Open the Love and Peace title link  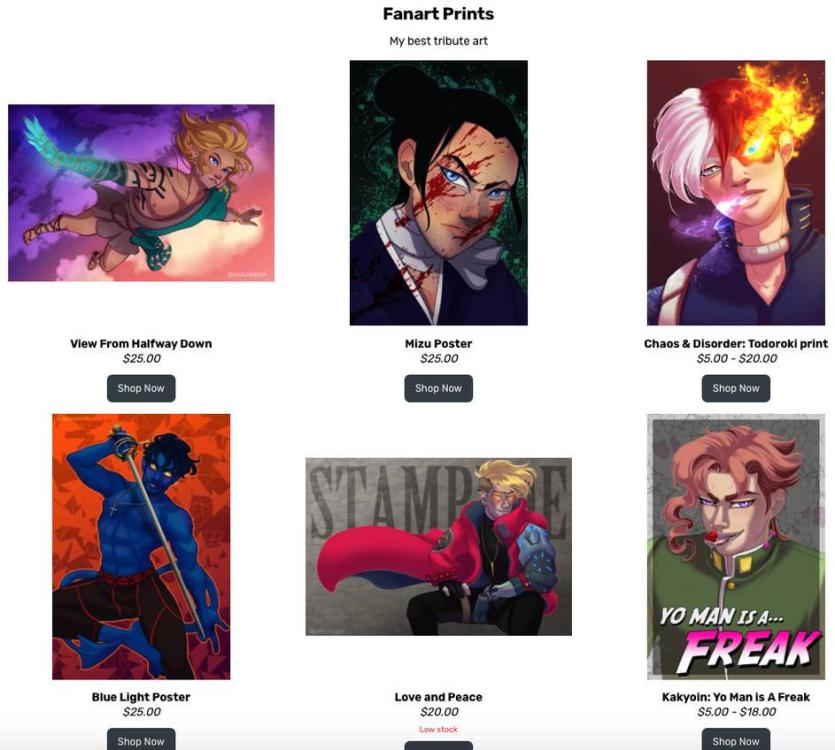coord(438,697)
